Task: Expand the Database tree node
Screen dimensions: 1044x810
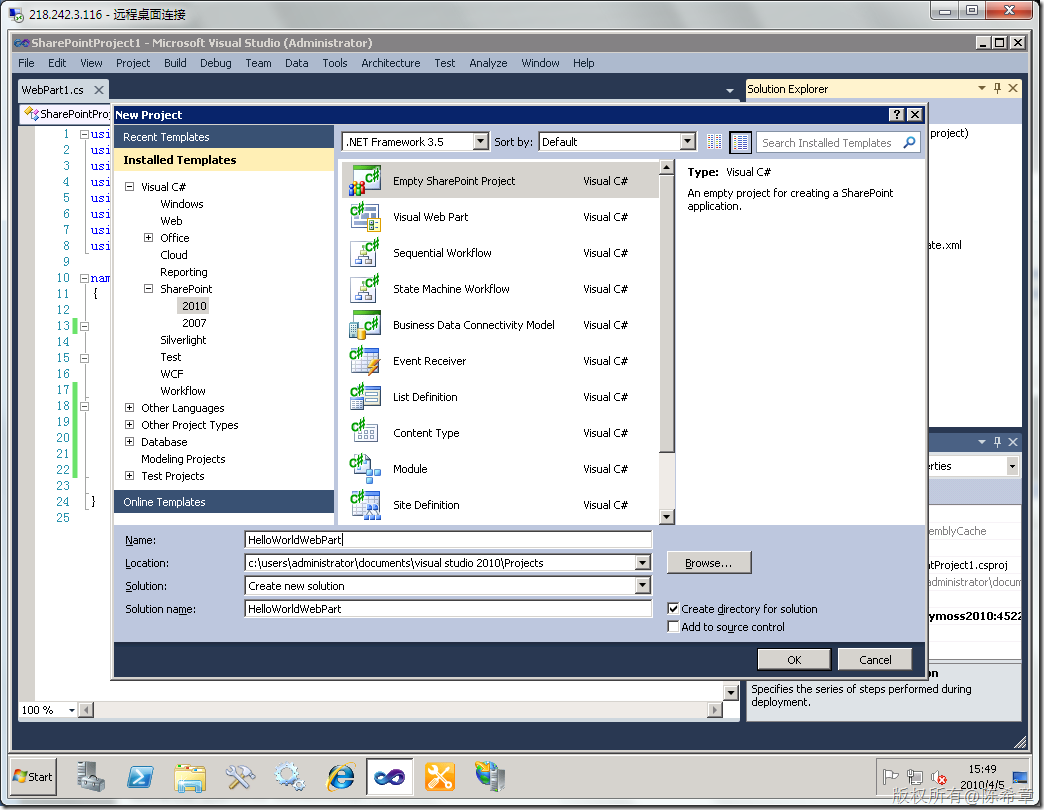Action: pyautogui.click(x=130, y=441)
